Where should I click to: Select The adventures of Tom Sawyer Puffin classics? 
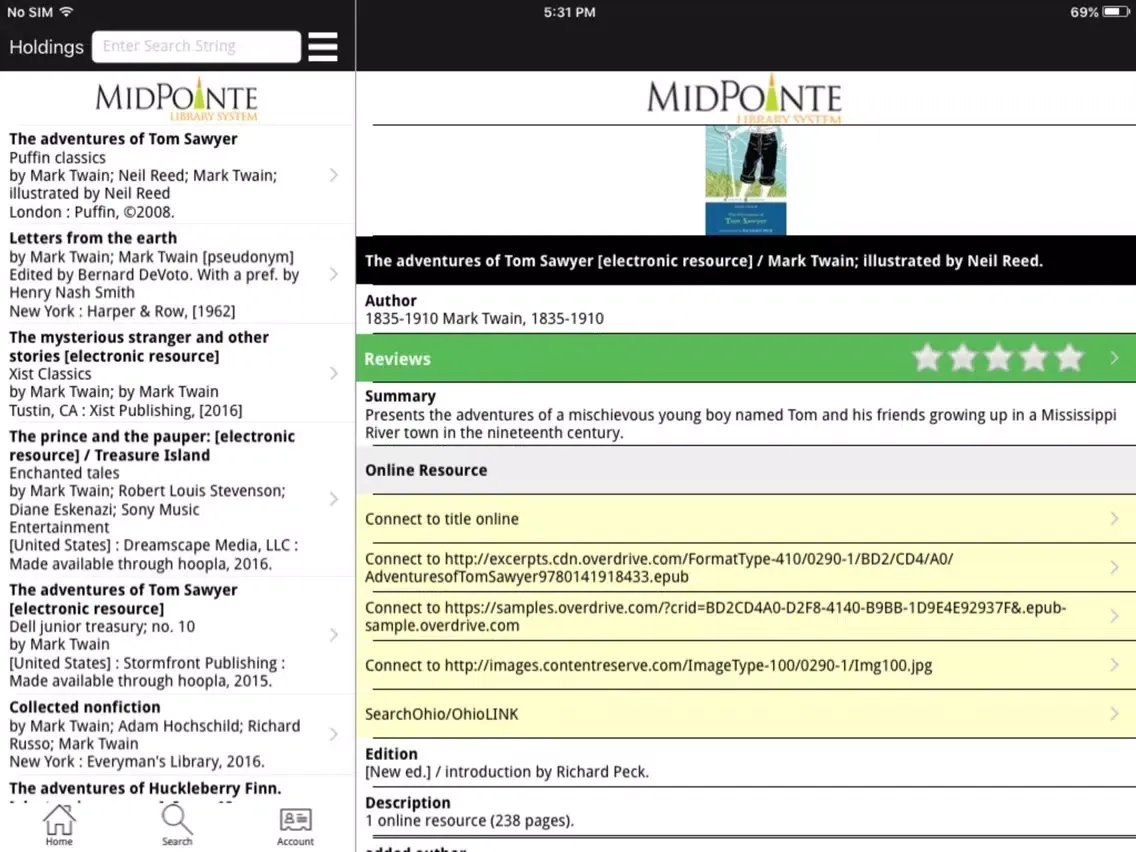click(x=178, y=175)
